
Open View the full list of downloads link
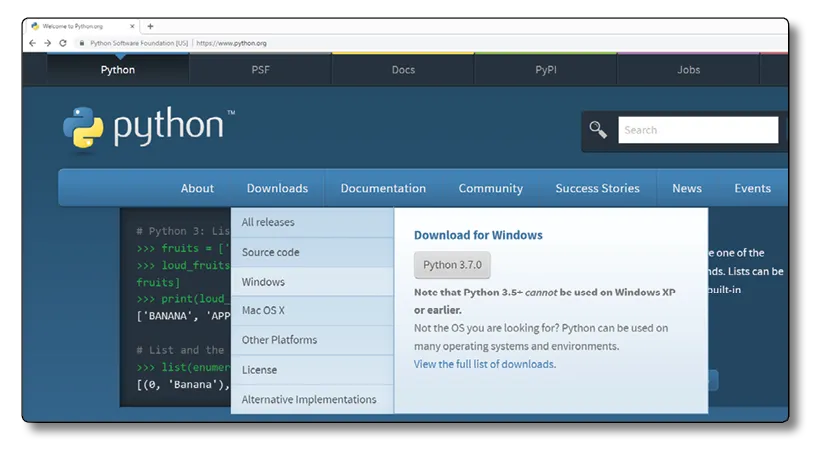tap(485, 364)
